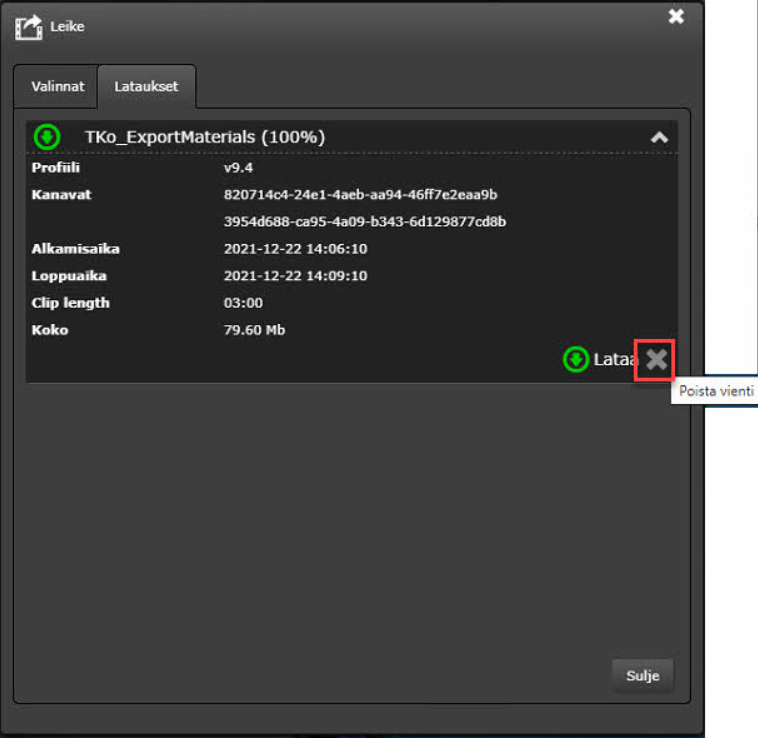This screenshot has height=738, width=758.
Task: Click the TKo_ExportMaterials (100%) header title
Action: coord(204,137)
